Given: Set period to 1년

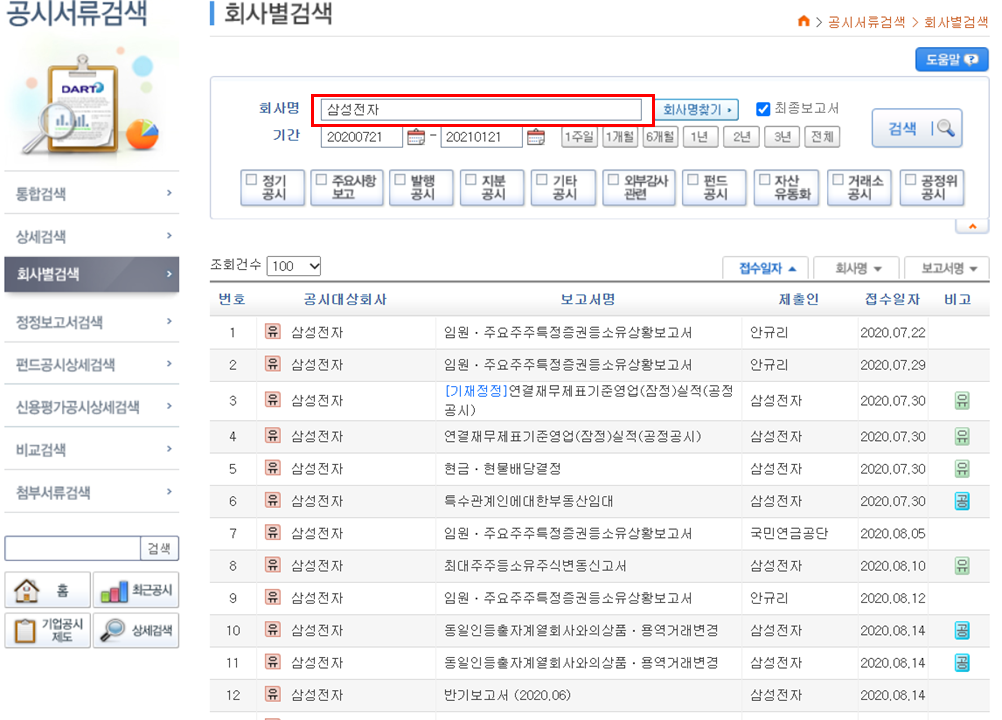Looking at the screenshot, I should [700, 137].
